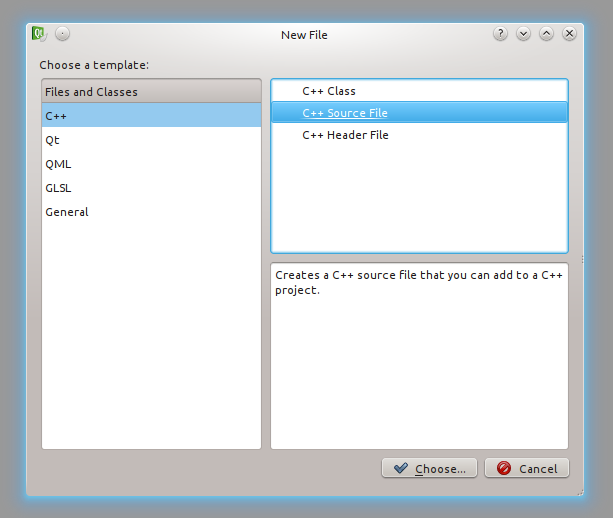Click the Files and Classes header
Screen dimensions: 613x518
point(92,92)
